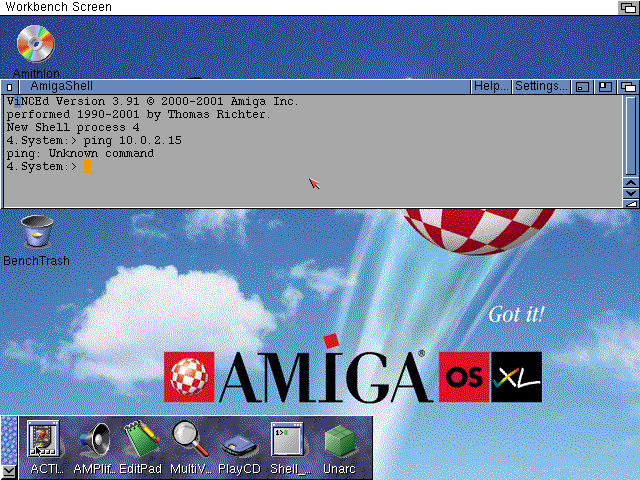Click dock's patterned drag handle
This screenshot has width=640, height=480.
[9, 440]
